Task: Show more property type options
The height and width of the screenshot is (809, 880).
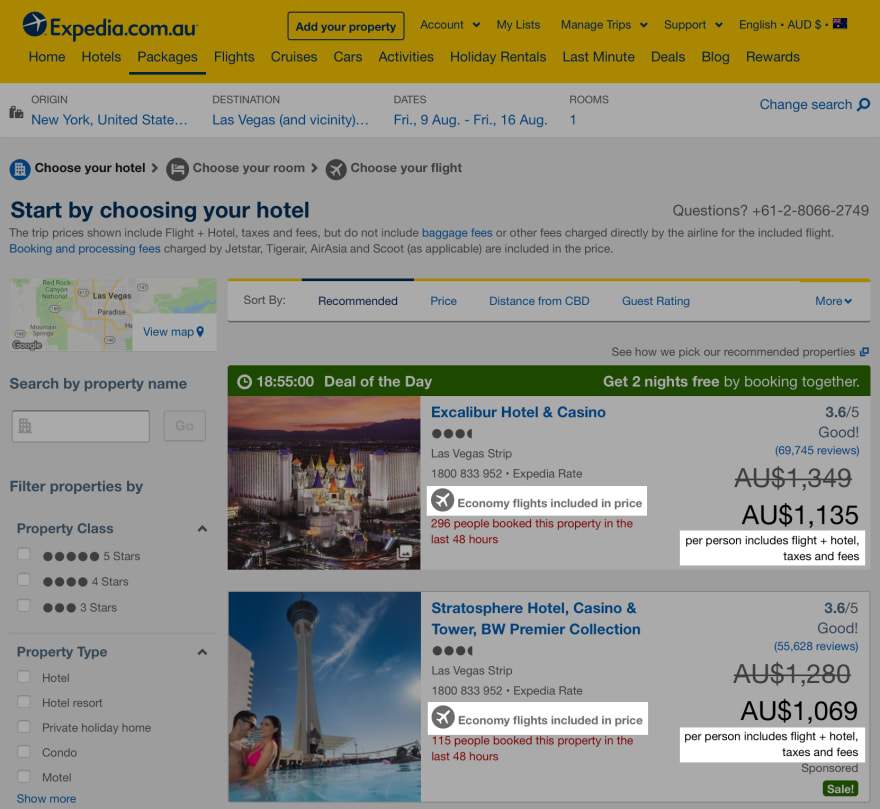Action: 46,799
